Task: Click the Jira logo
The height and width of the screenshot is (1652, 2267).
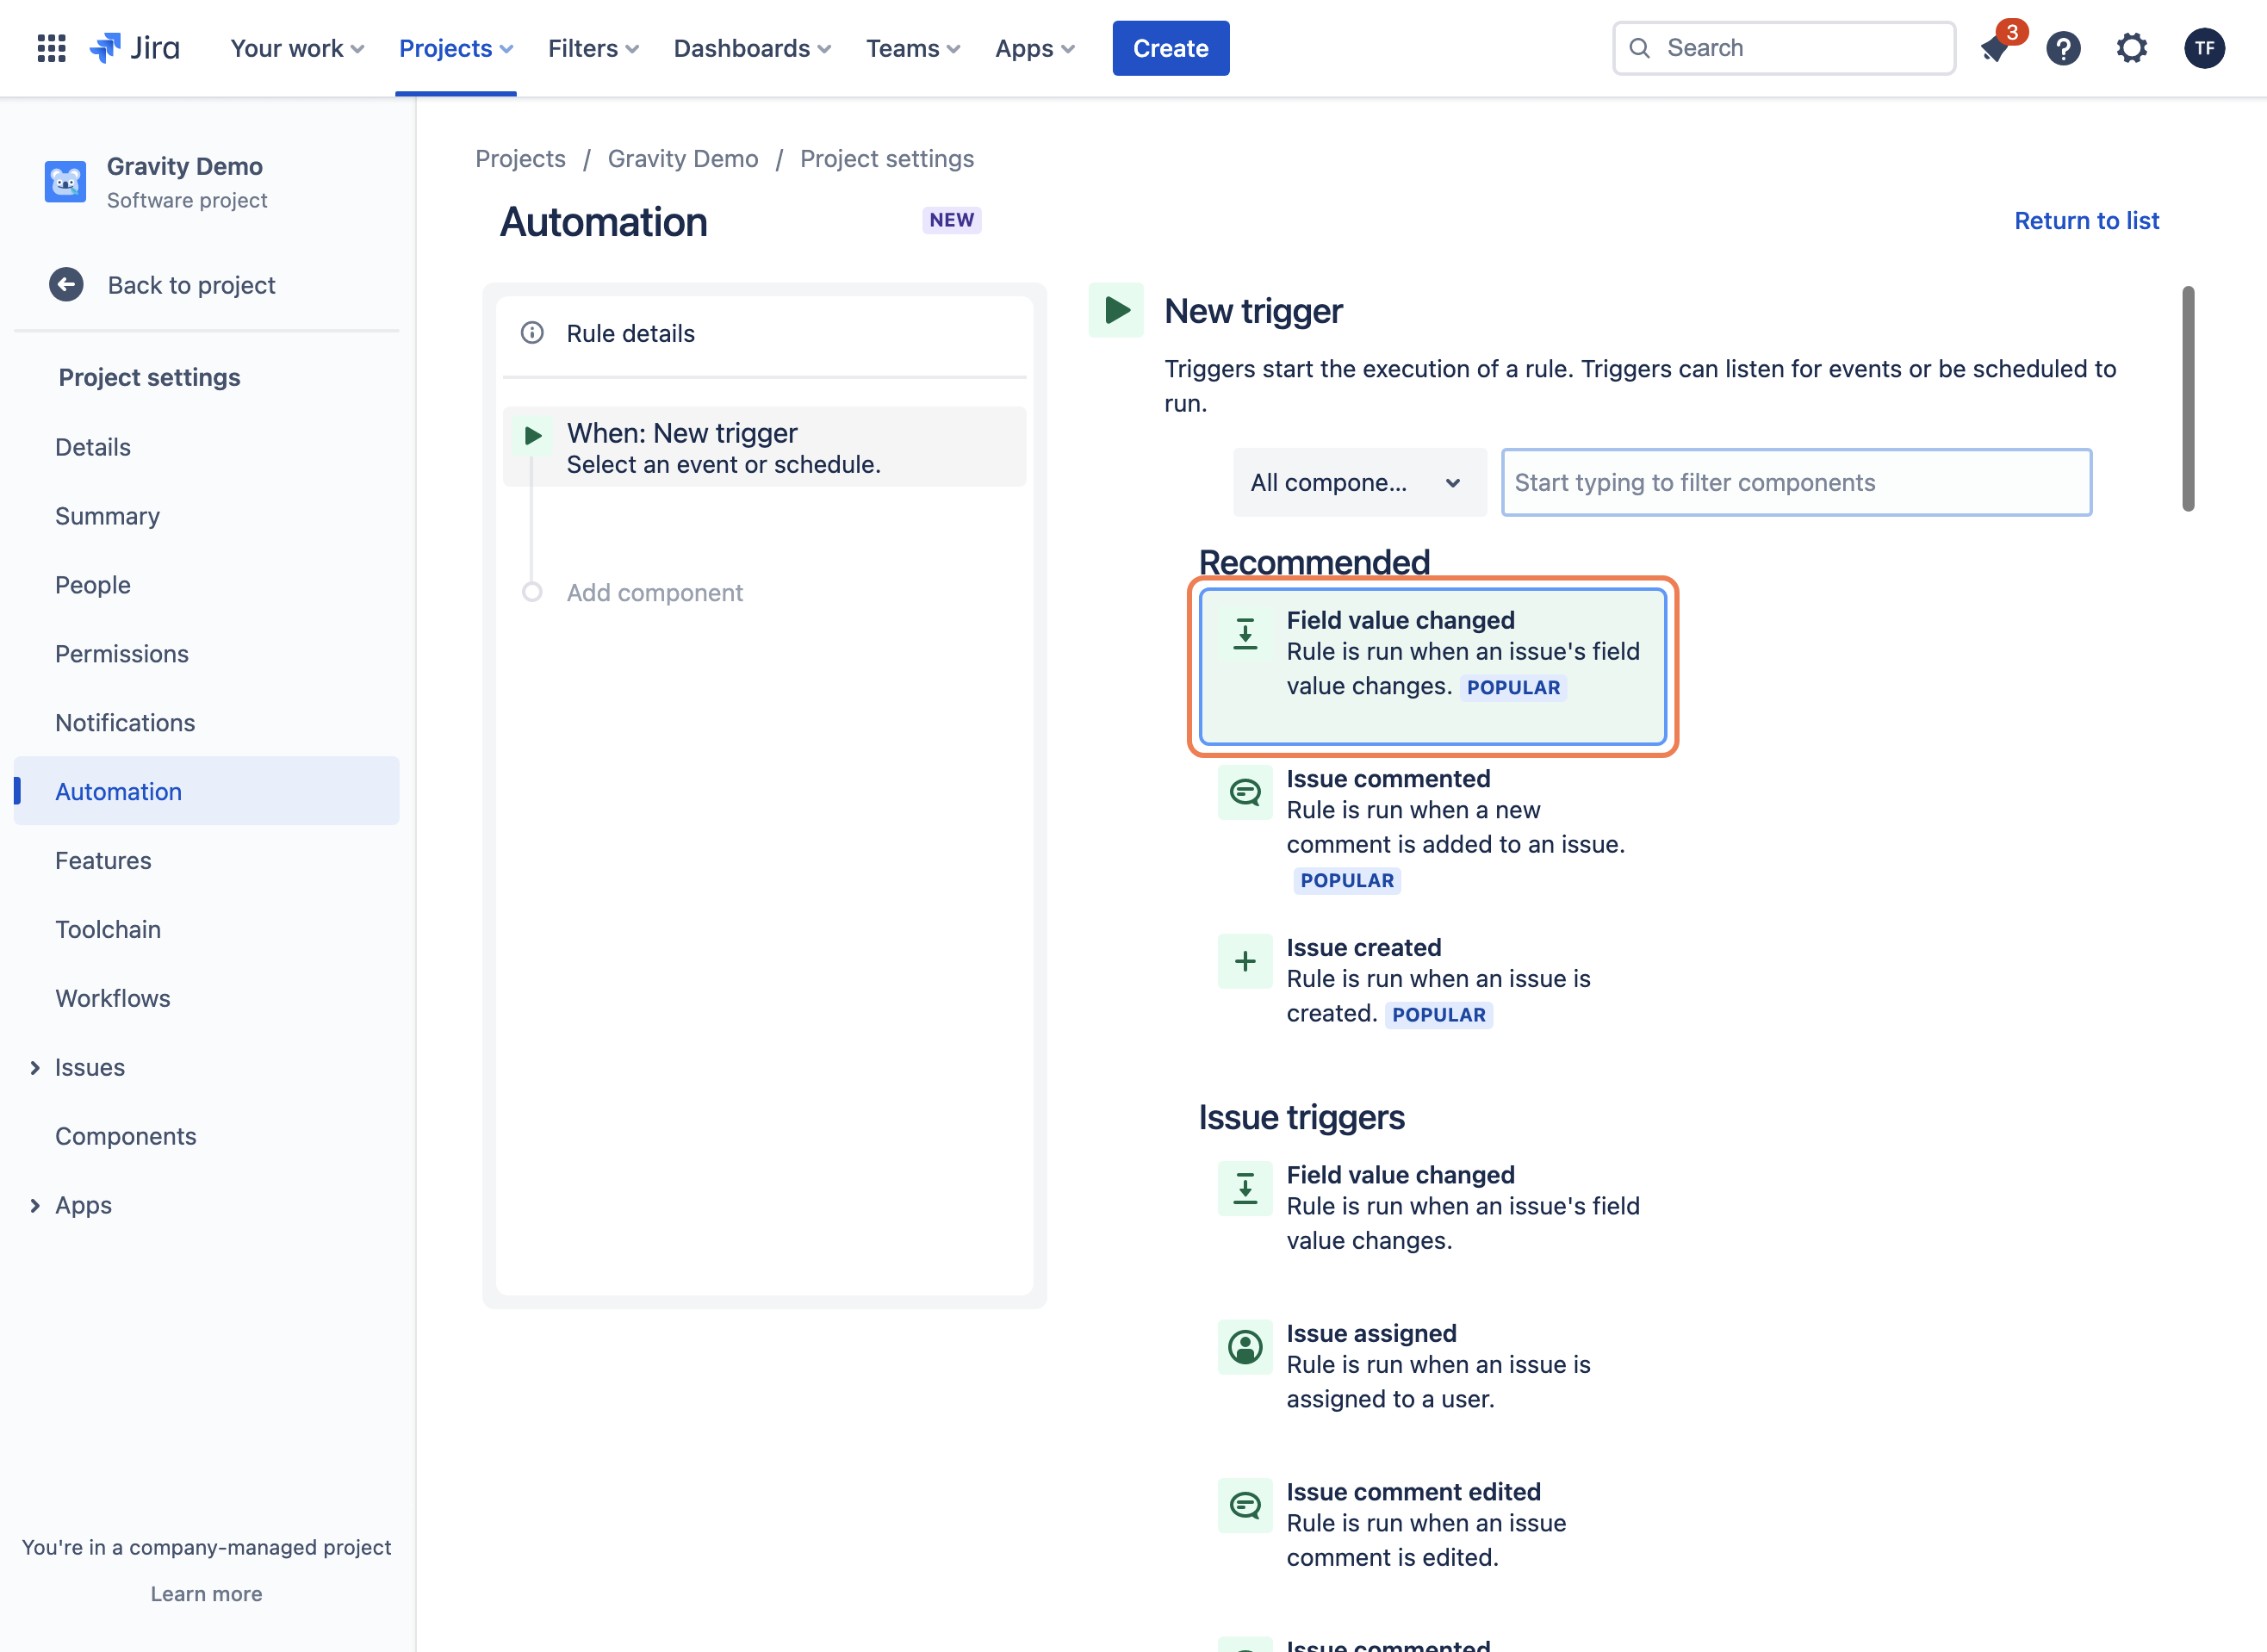Action: [x=135, y=48]
